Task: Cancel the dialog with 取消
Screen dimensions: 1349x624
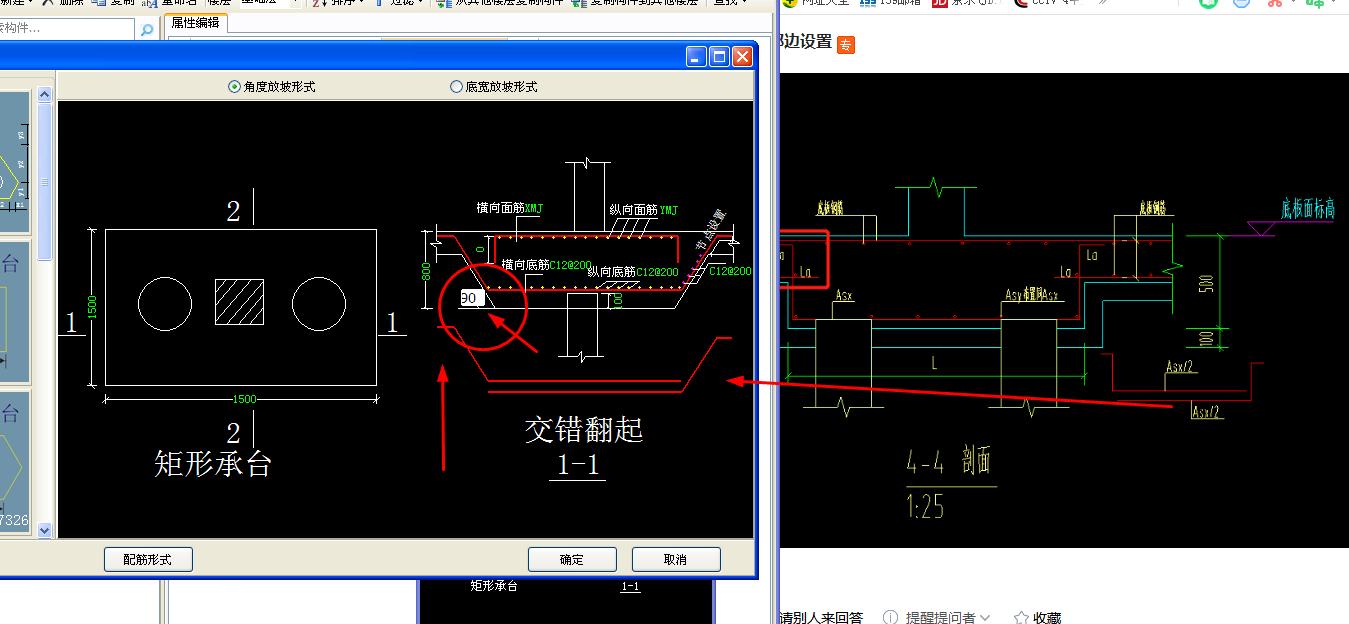Action: (675, 559)
